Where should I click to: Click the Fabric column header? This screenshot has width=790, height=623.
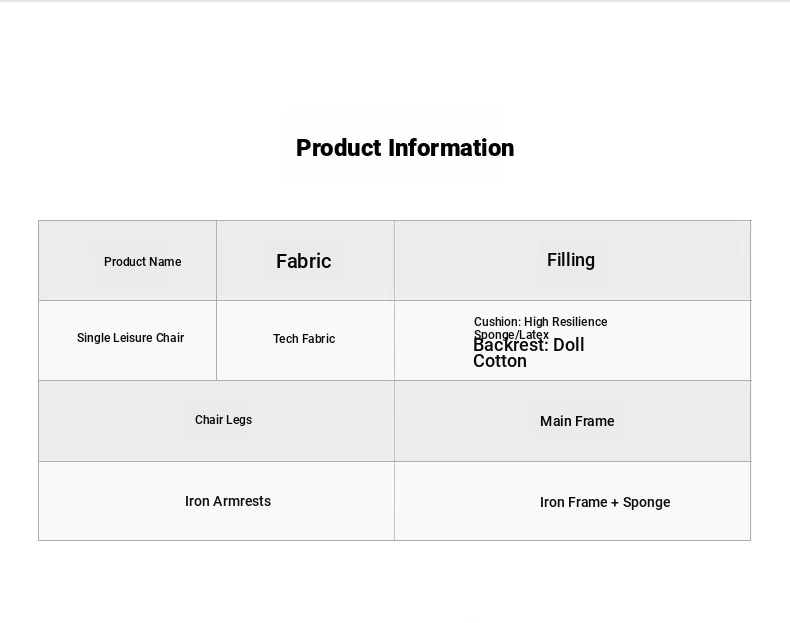tap(305, 260)
